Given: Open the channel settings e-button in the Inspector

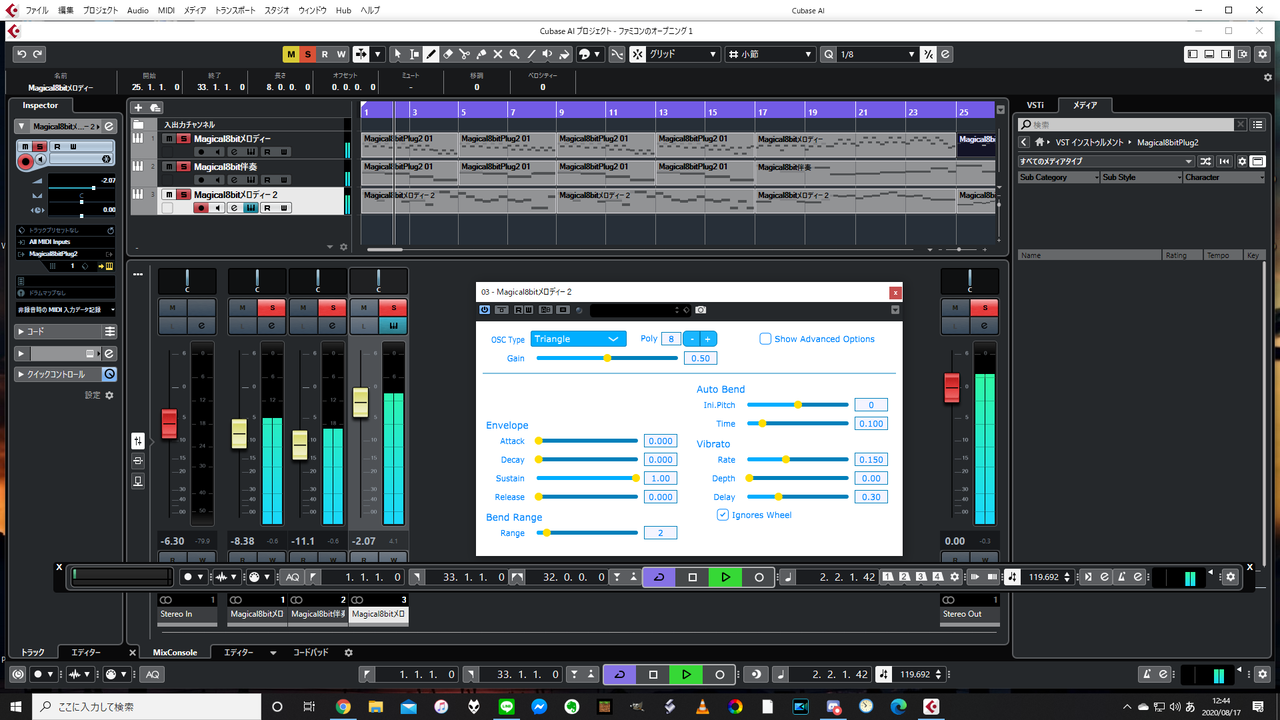Looking at the screenshot, I should coord(108,127).
